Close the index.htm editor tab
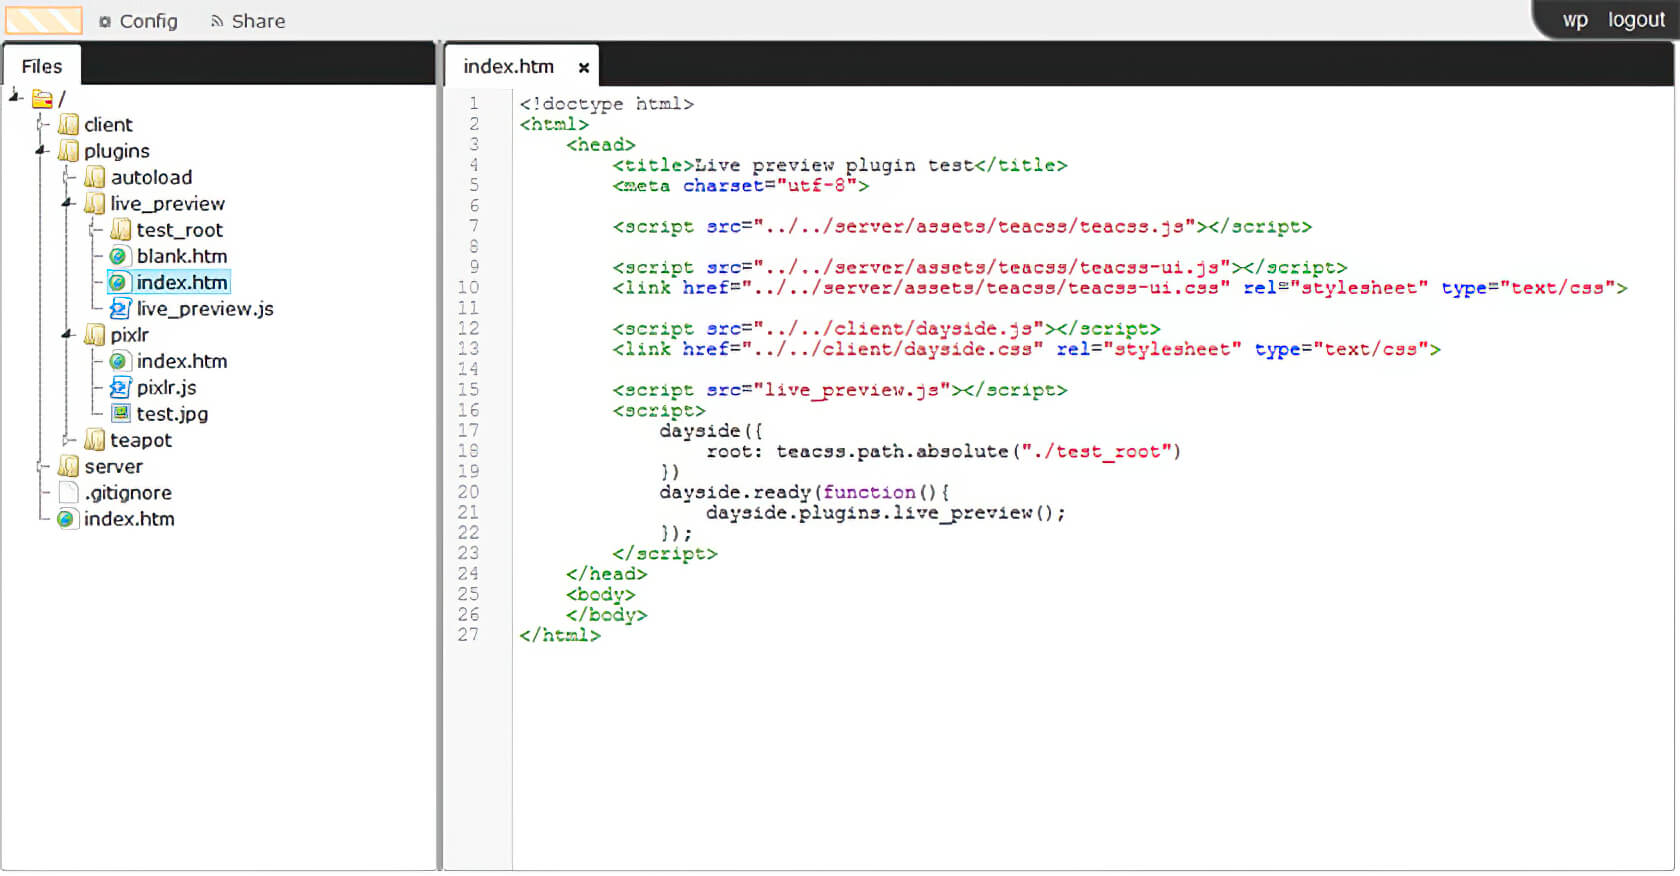 pos(583,68)
